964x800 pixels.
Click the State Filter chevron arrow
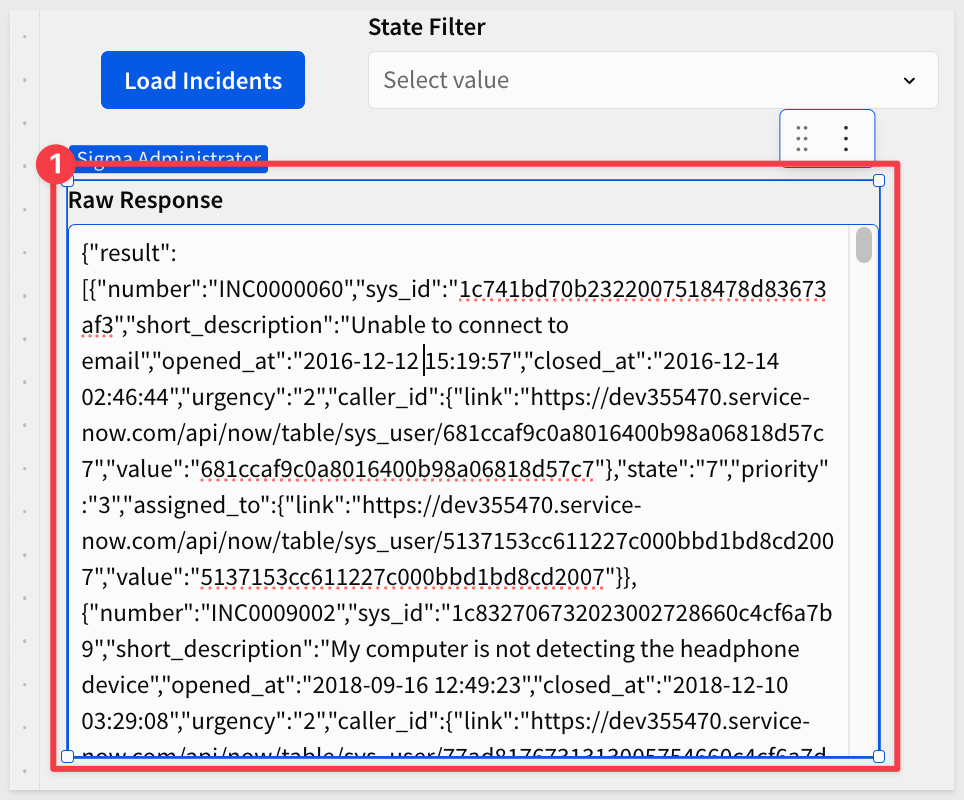point(909,80)
